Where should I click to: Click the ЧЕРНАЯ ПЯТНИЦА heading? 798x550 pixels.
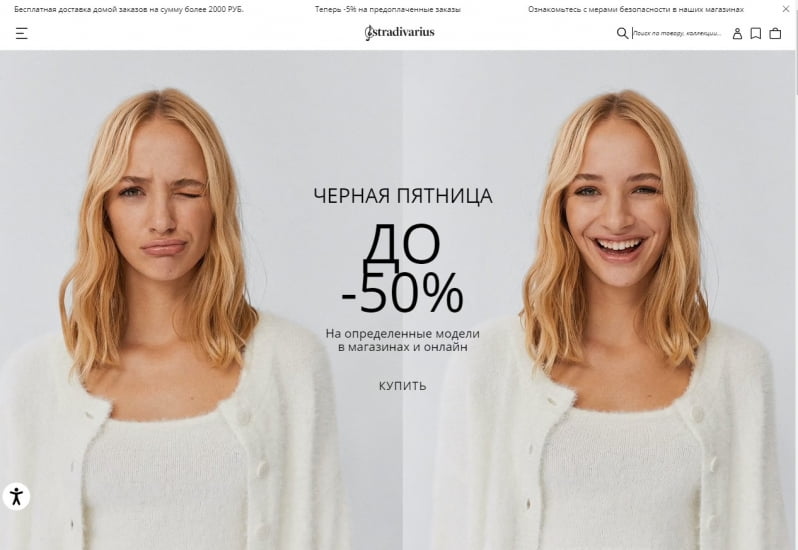pos(403,196)
